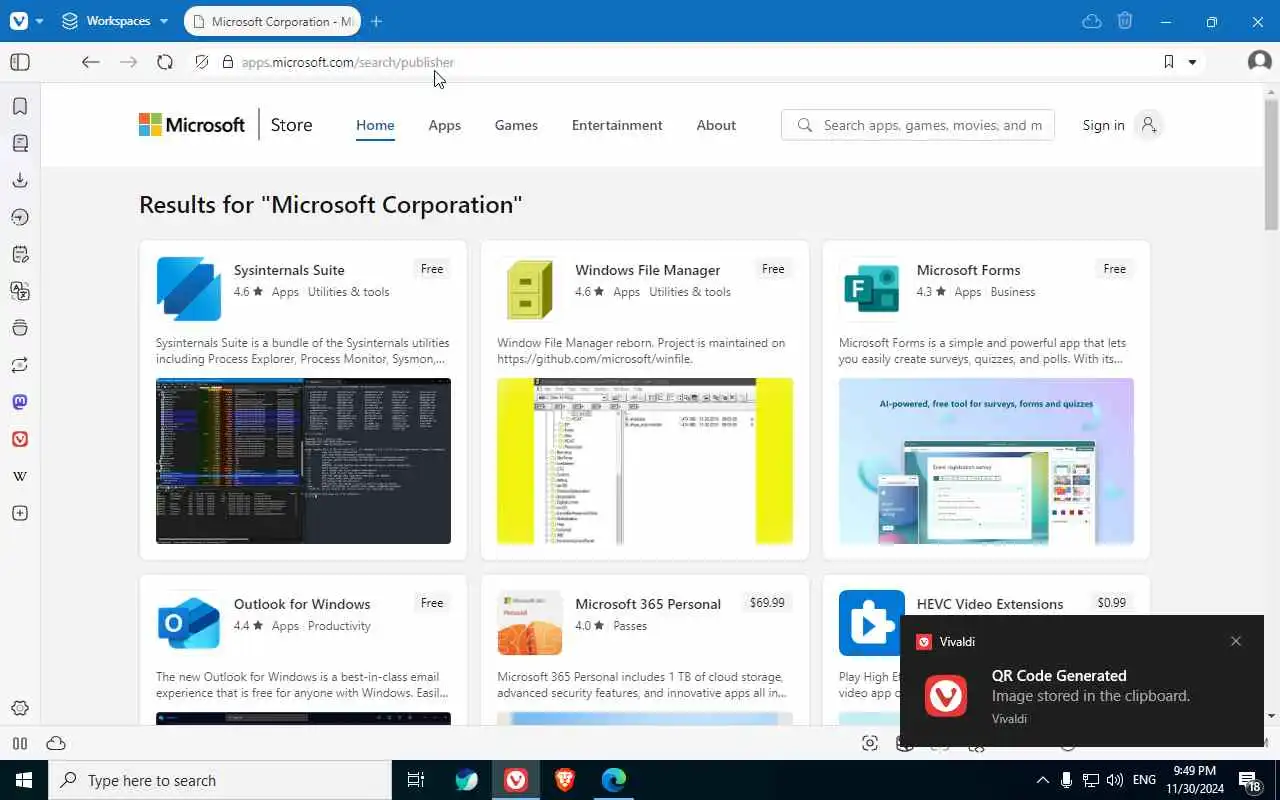Select the Apps navigation tab
Image resolution: width=1280 pixels, height=800 pixels.
click(x=445, y=125)
